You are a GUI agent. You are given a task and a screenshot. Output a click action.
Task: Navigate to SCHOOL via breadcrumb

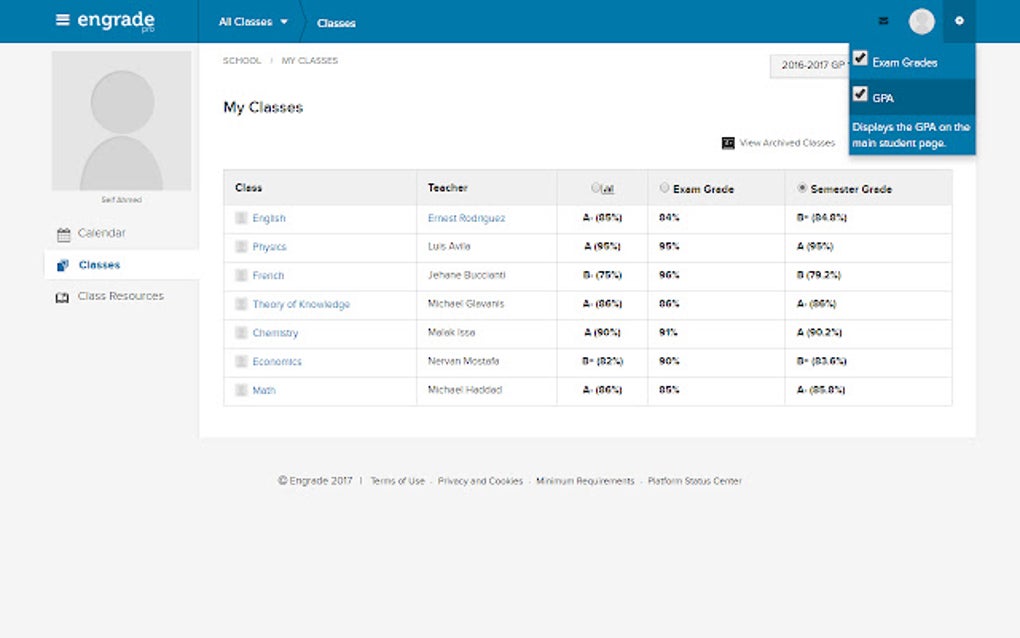(241, 60)
